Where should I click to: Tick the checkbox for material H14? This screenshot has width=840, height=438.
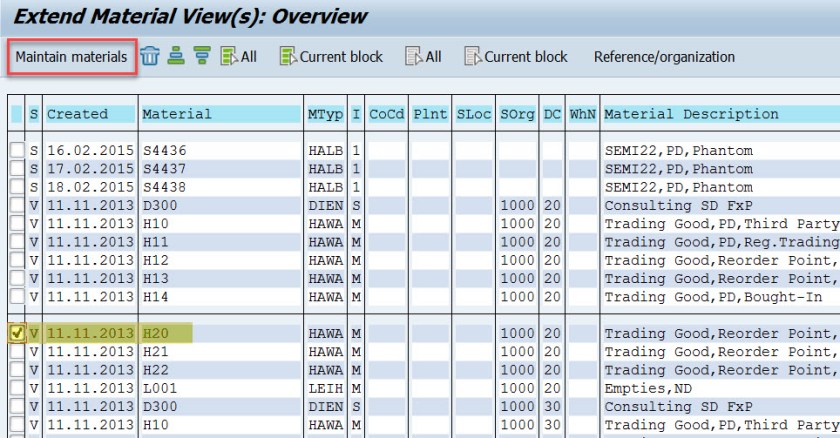pyautogui.click(x=17, y=296)
